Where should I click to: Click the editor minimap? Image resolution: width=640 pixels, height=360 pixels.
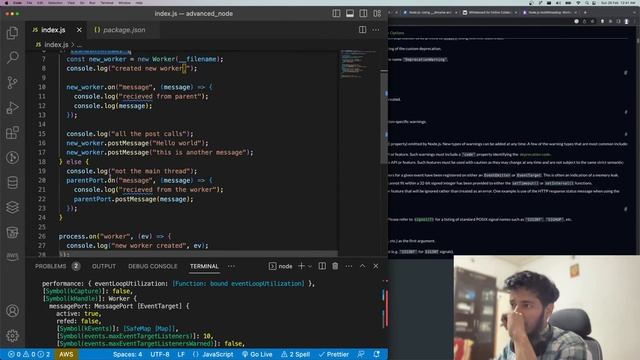coord(358,64)
